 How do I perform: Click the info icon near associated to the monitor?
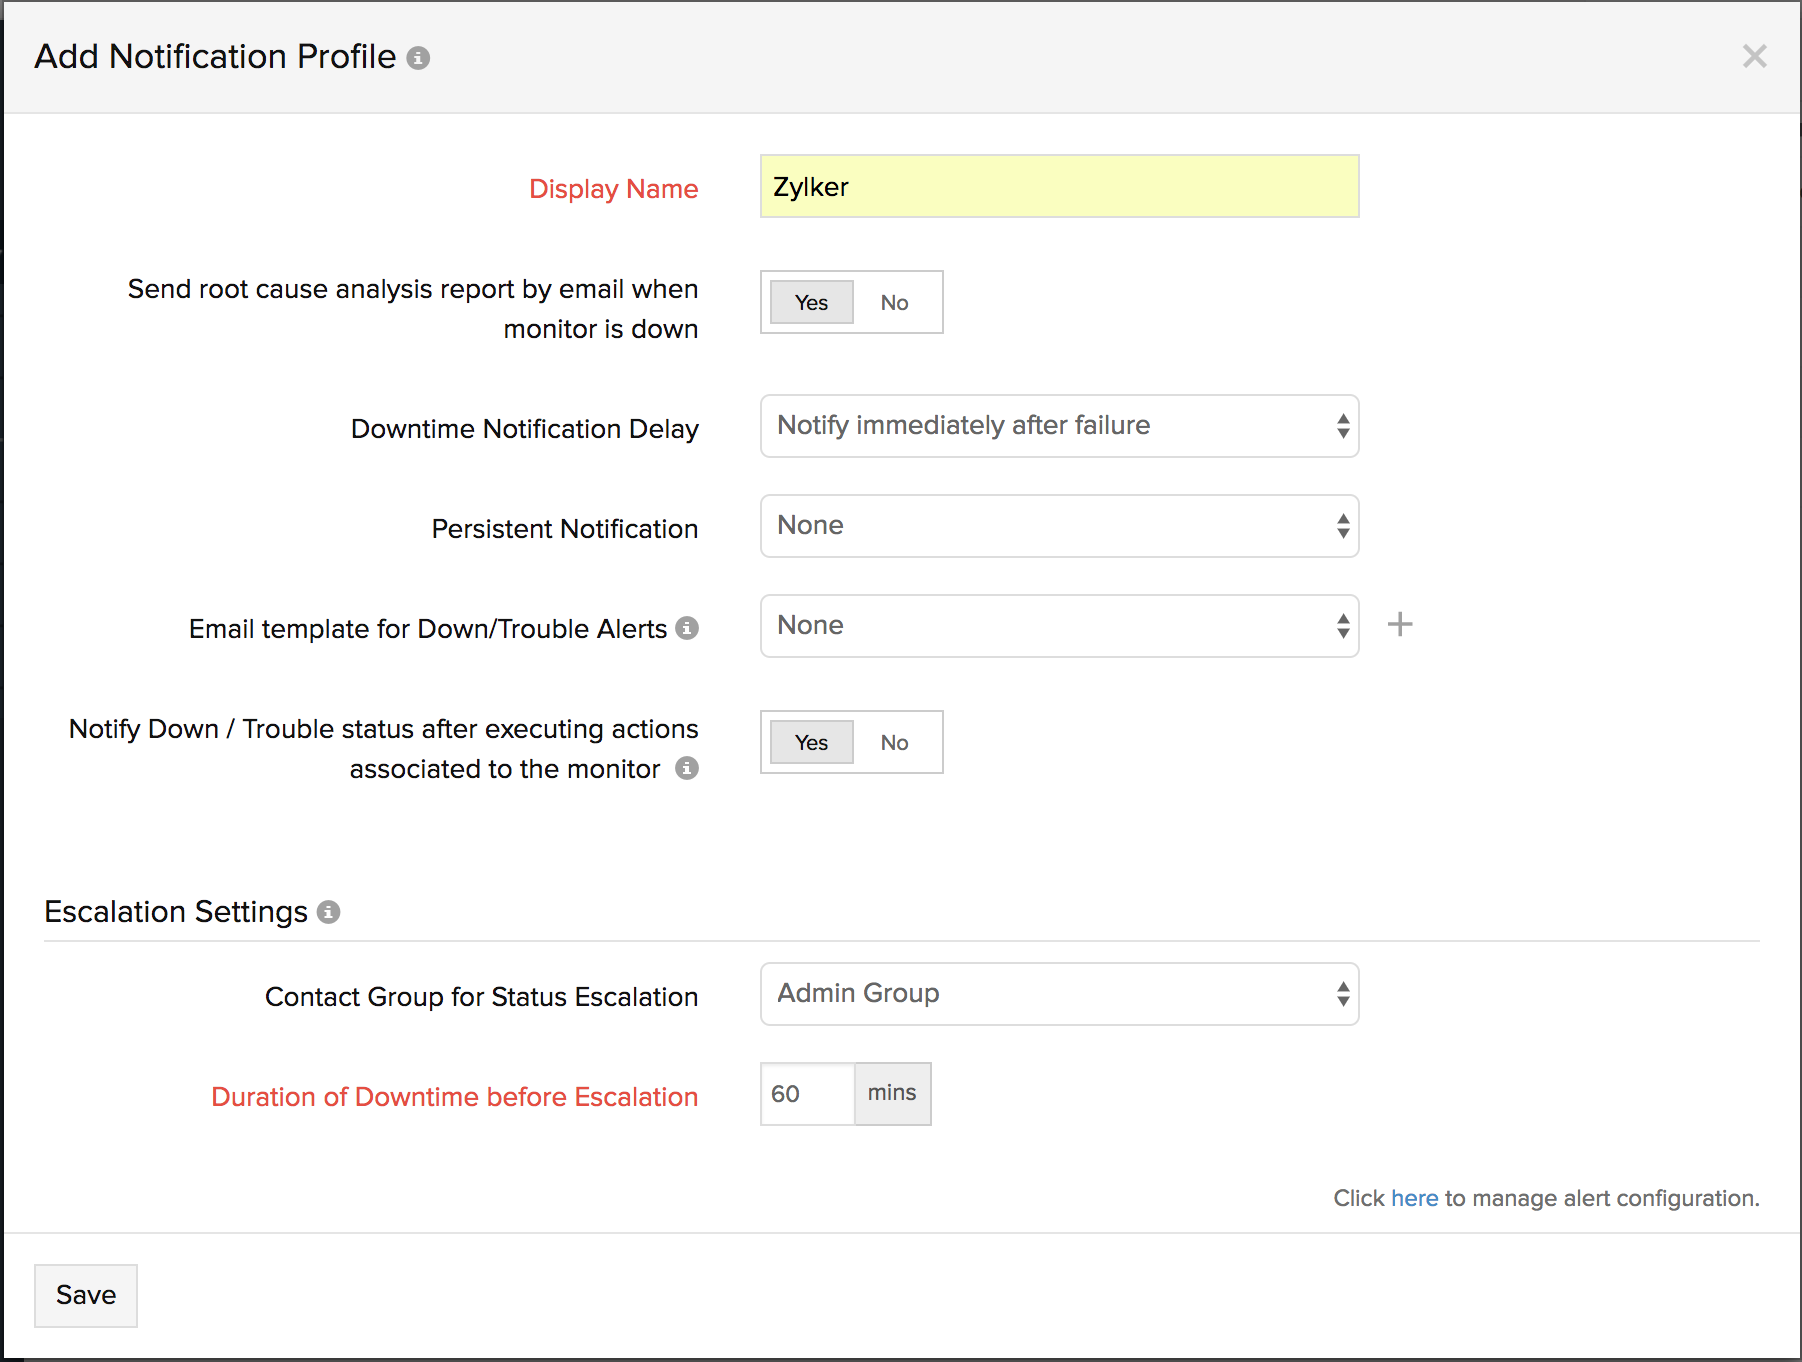[686, 769]
